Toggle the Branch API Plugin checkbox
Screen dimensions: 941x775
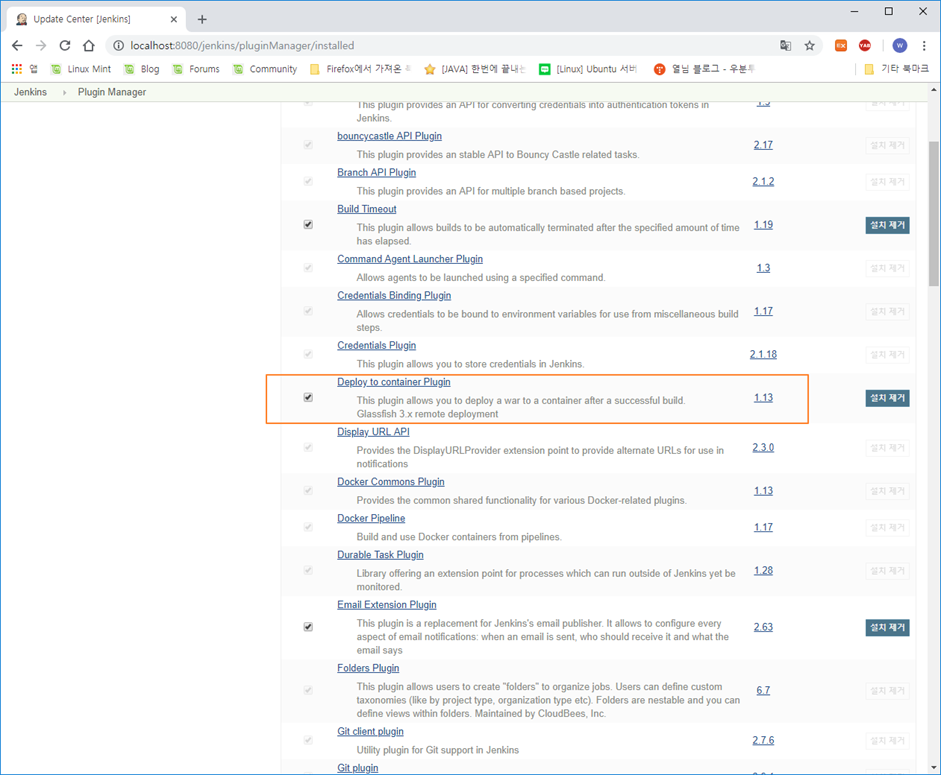308,181
